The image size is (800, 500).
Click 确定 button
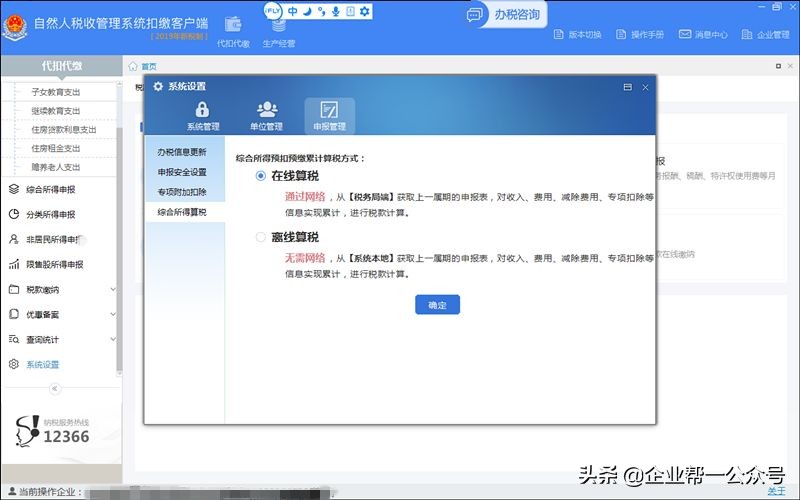437,305
